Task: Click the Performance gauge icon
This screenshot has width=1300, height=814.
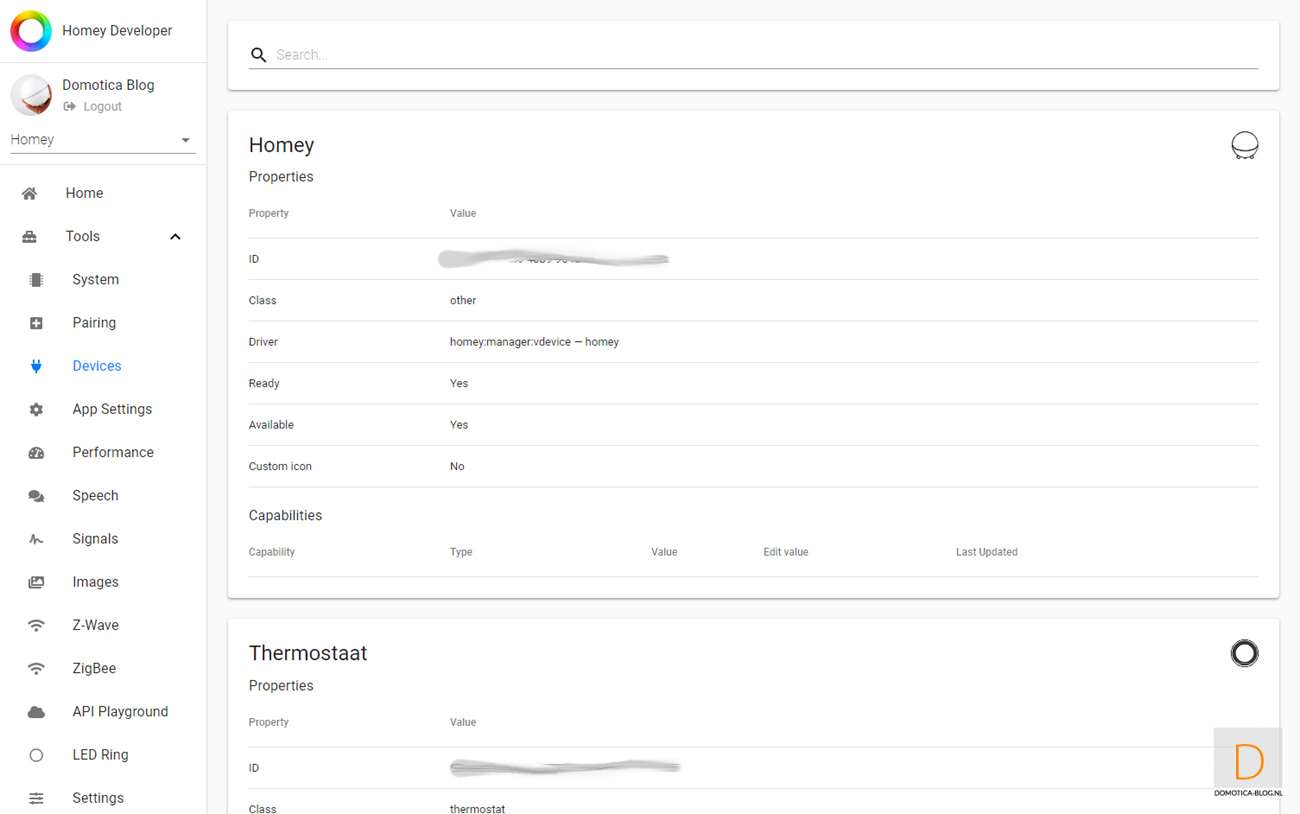Action: click(36, 453)
